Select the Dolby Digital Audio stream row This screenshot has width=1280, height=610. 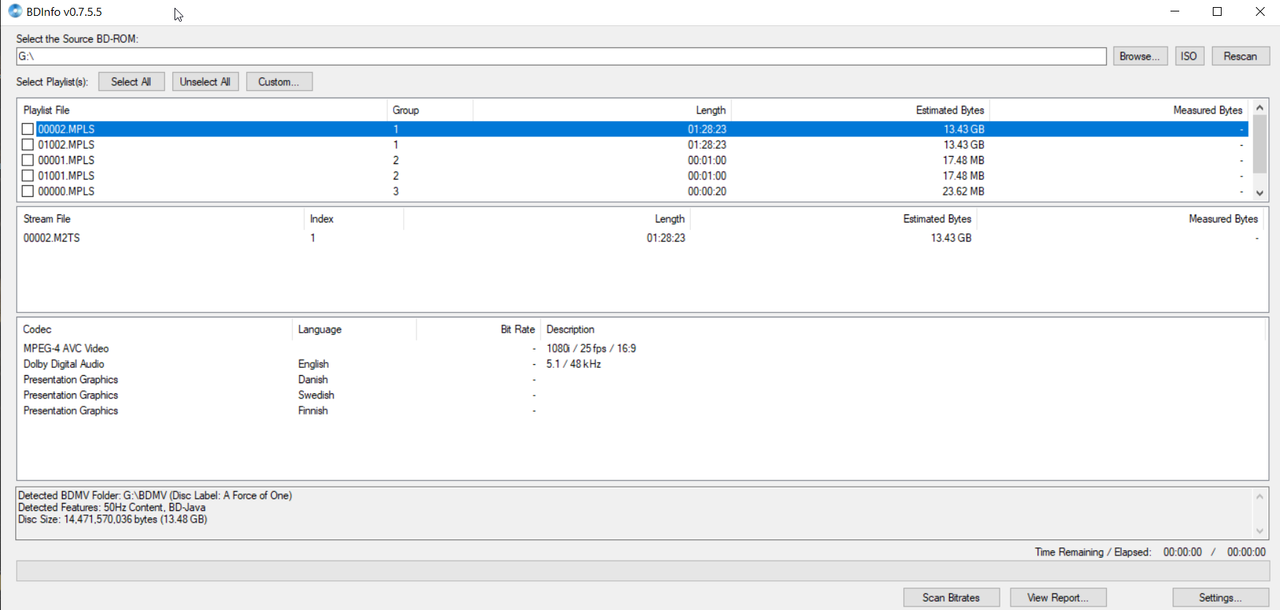(x=642, y=364)
